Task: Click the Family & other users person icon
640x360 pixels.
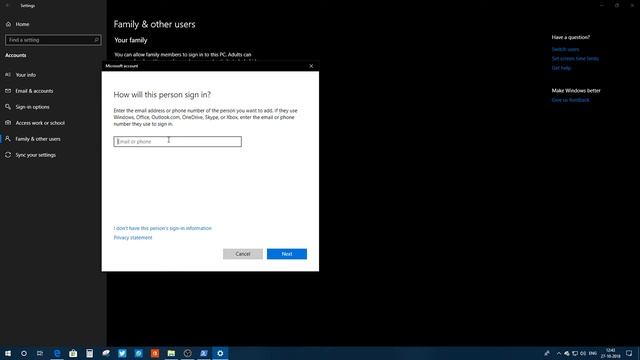Action: coord(8,139)
